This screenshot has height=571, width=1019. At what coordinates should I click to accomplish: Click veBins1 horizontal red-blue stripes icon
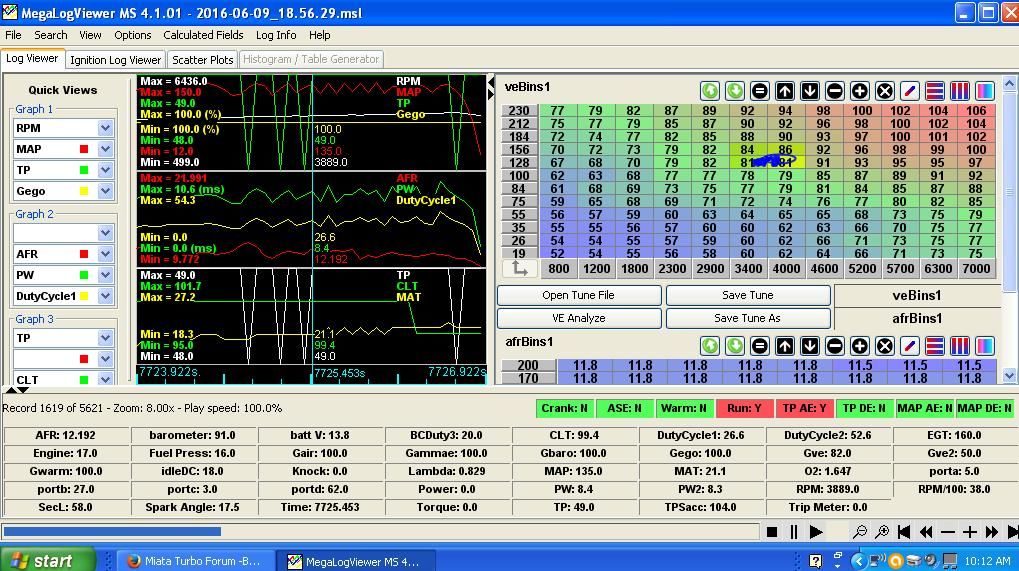(x=935, y=91)
